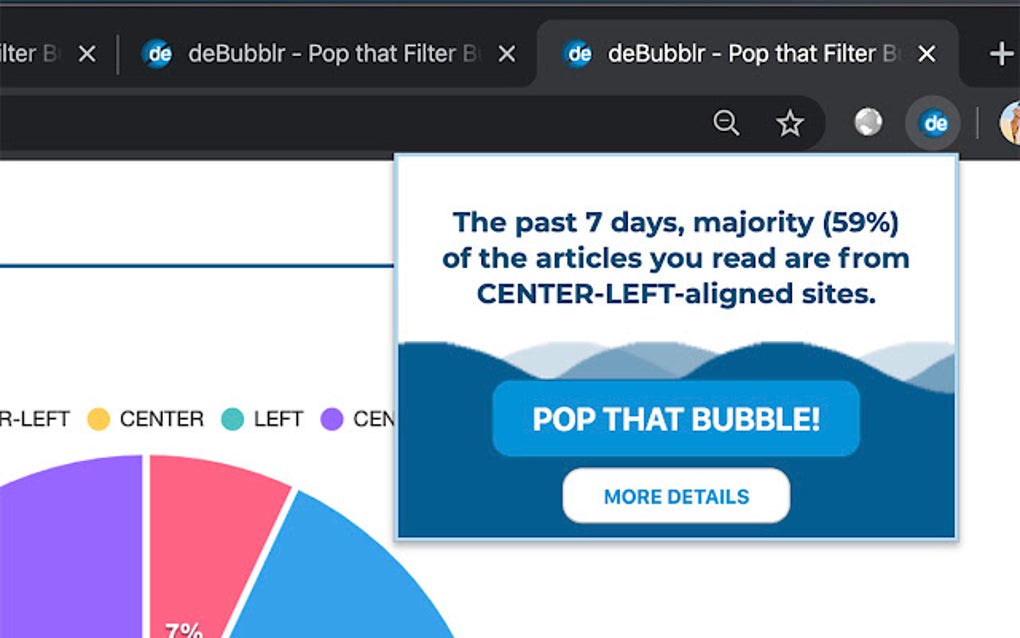The height and width of the screenshot is (638, 1020).
Task: Switch to the middle deBubblr tab
Action: point(320,54)
